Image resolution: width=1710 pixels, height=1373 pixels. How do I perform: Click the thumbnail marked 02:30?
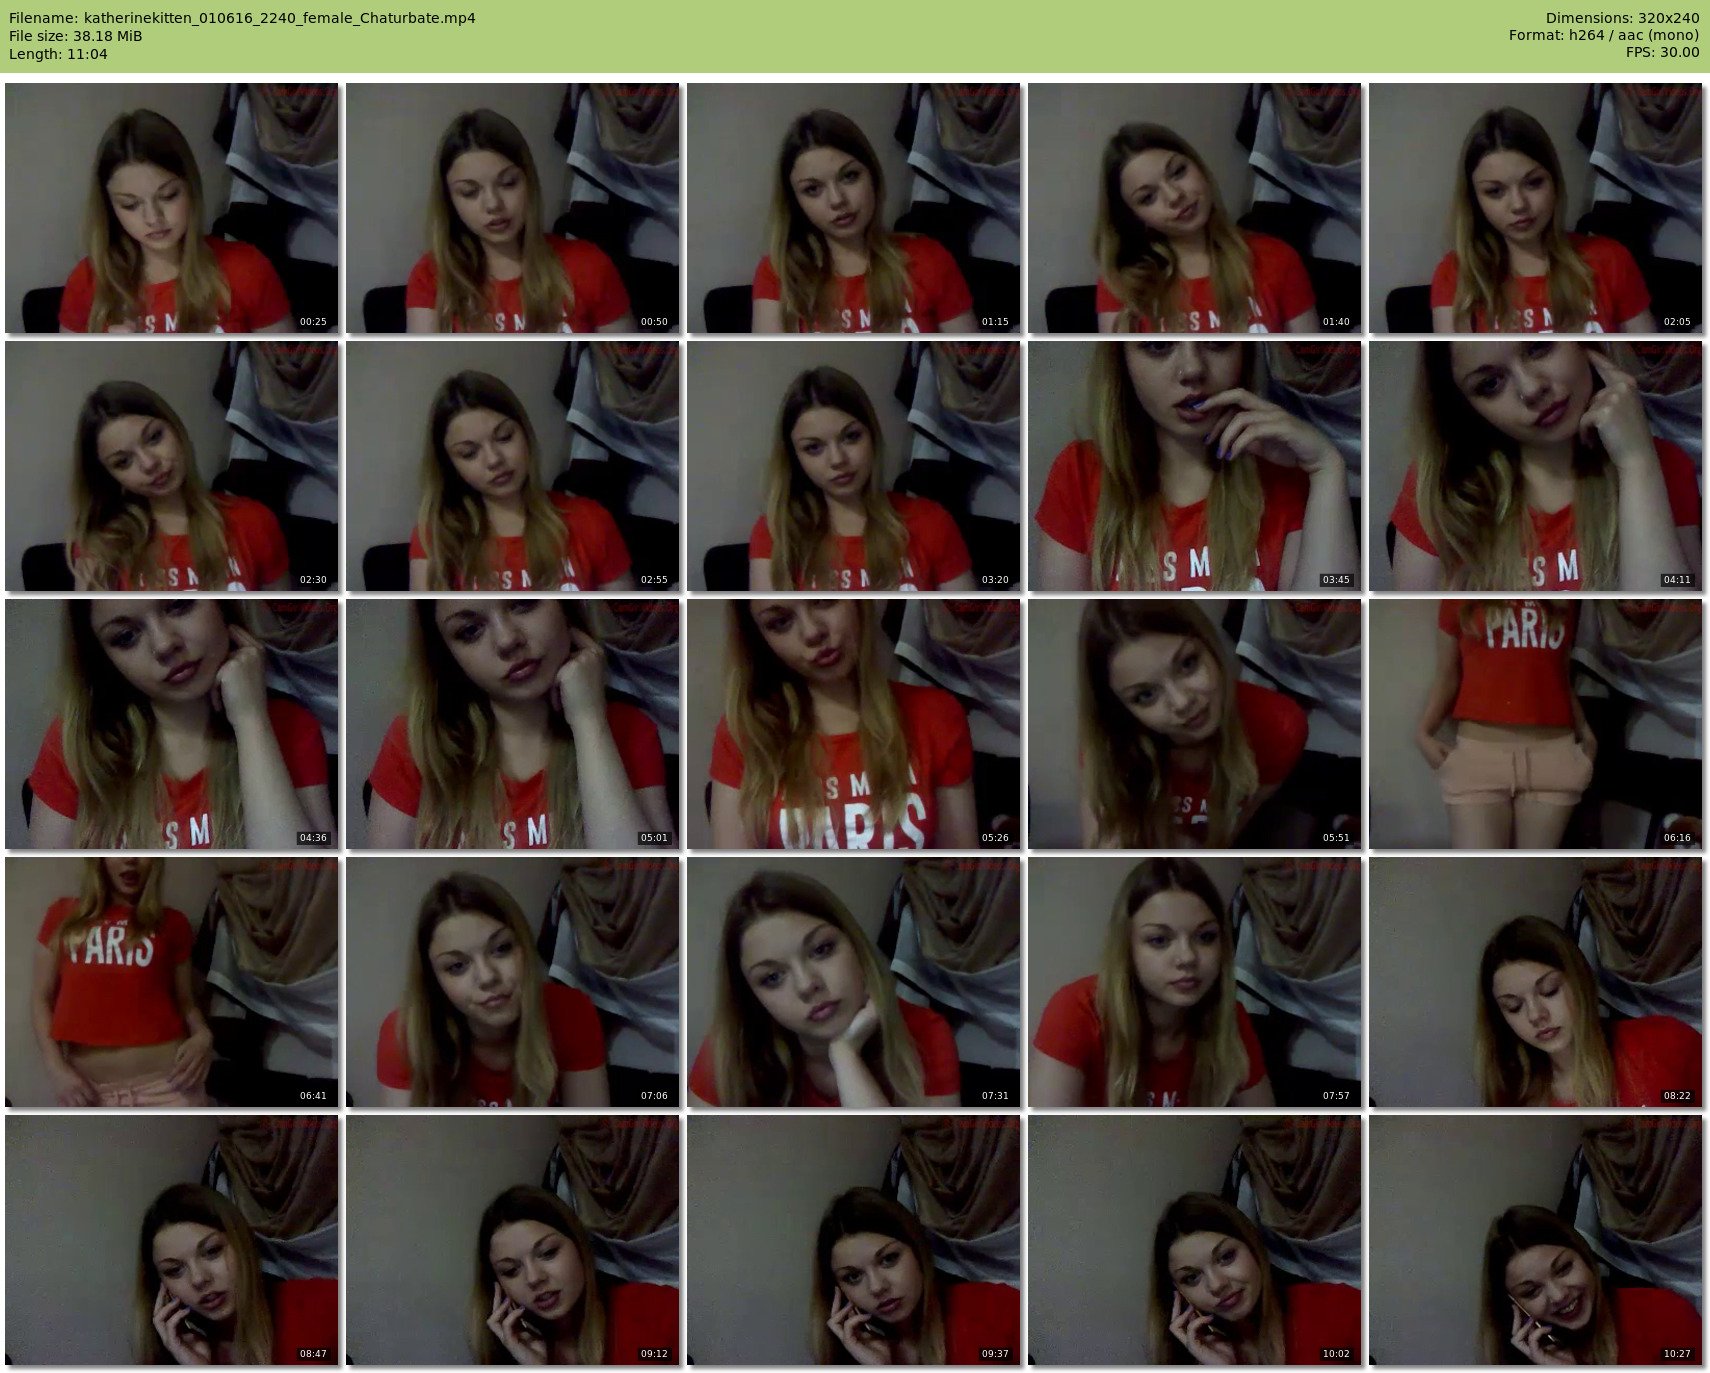(172, 466)
